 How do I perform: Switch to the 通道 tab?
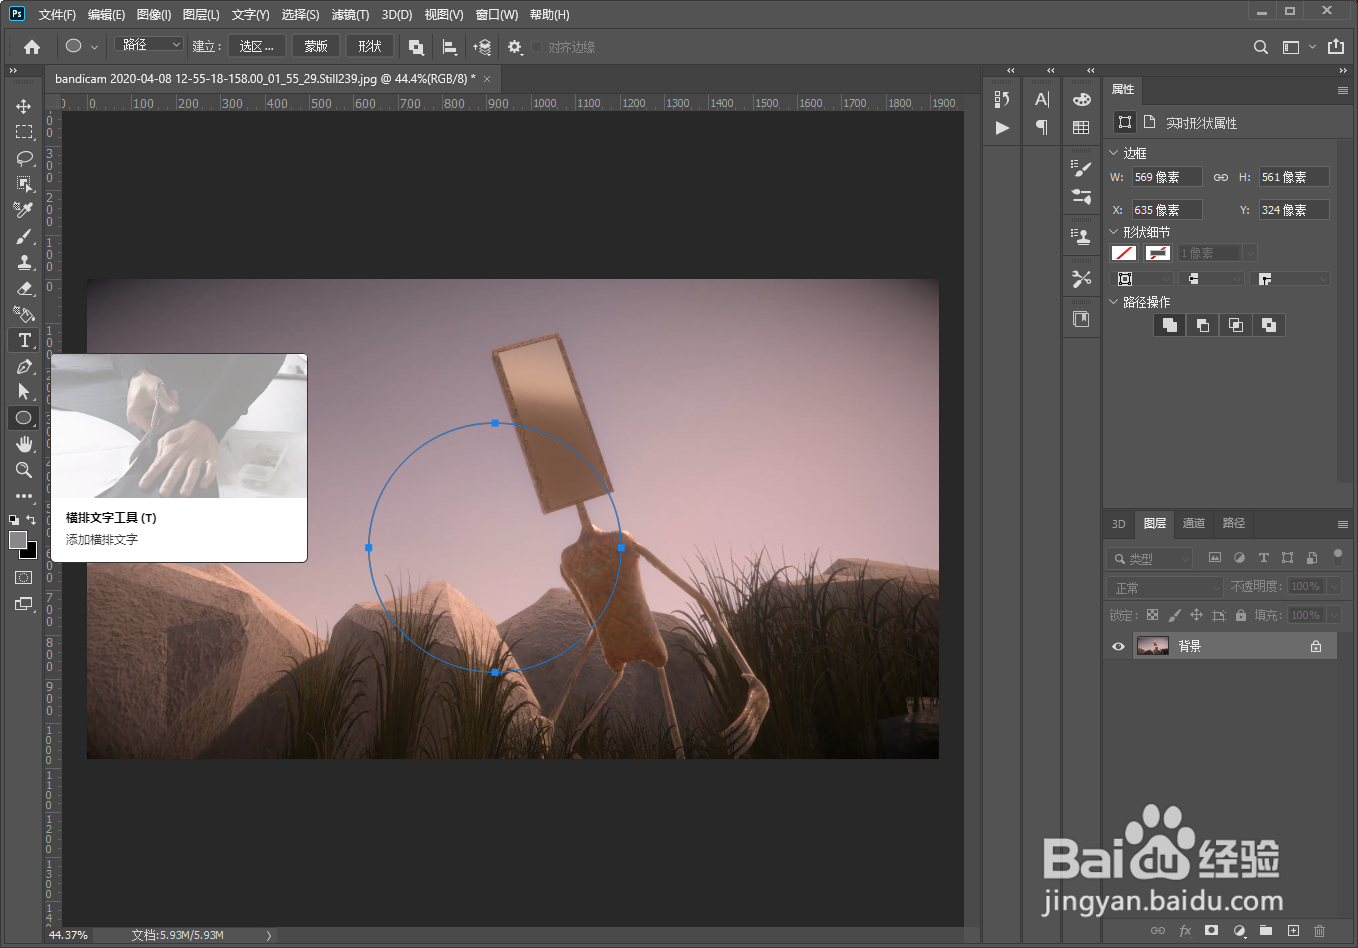tap(1194, 523)
